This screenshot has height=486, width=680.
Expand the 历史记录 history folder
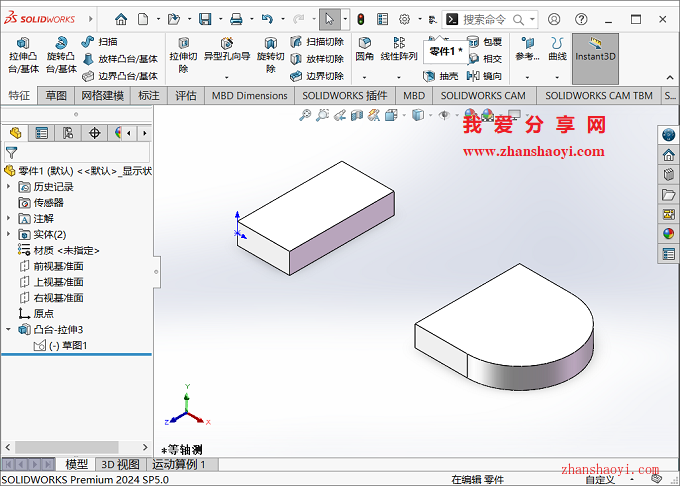pyautogui.click(x=9, y=186)
